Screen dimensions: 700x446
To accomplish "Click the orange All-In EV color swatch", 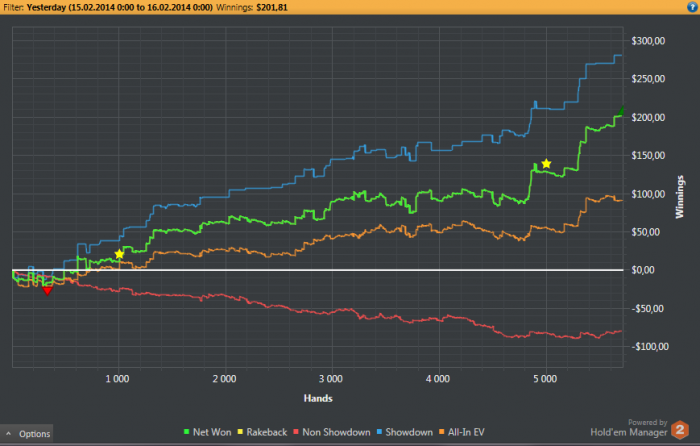I will pos(442,432).
